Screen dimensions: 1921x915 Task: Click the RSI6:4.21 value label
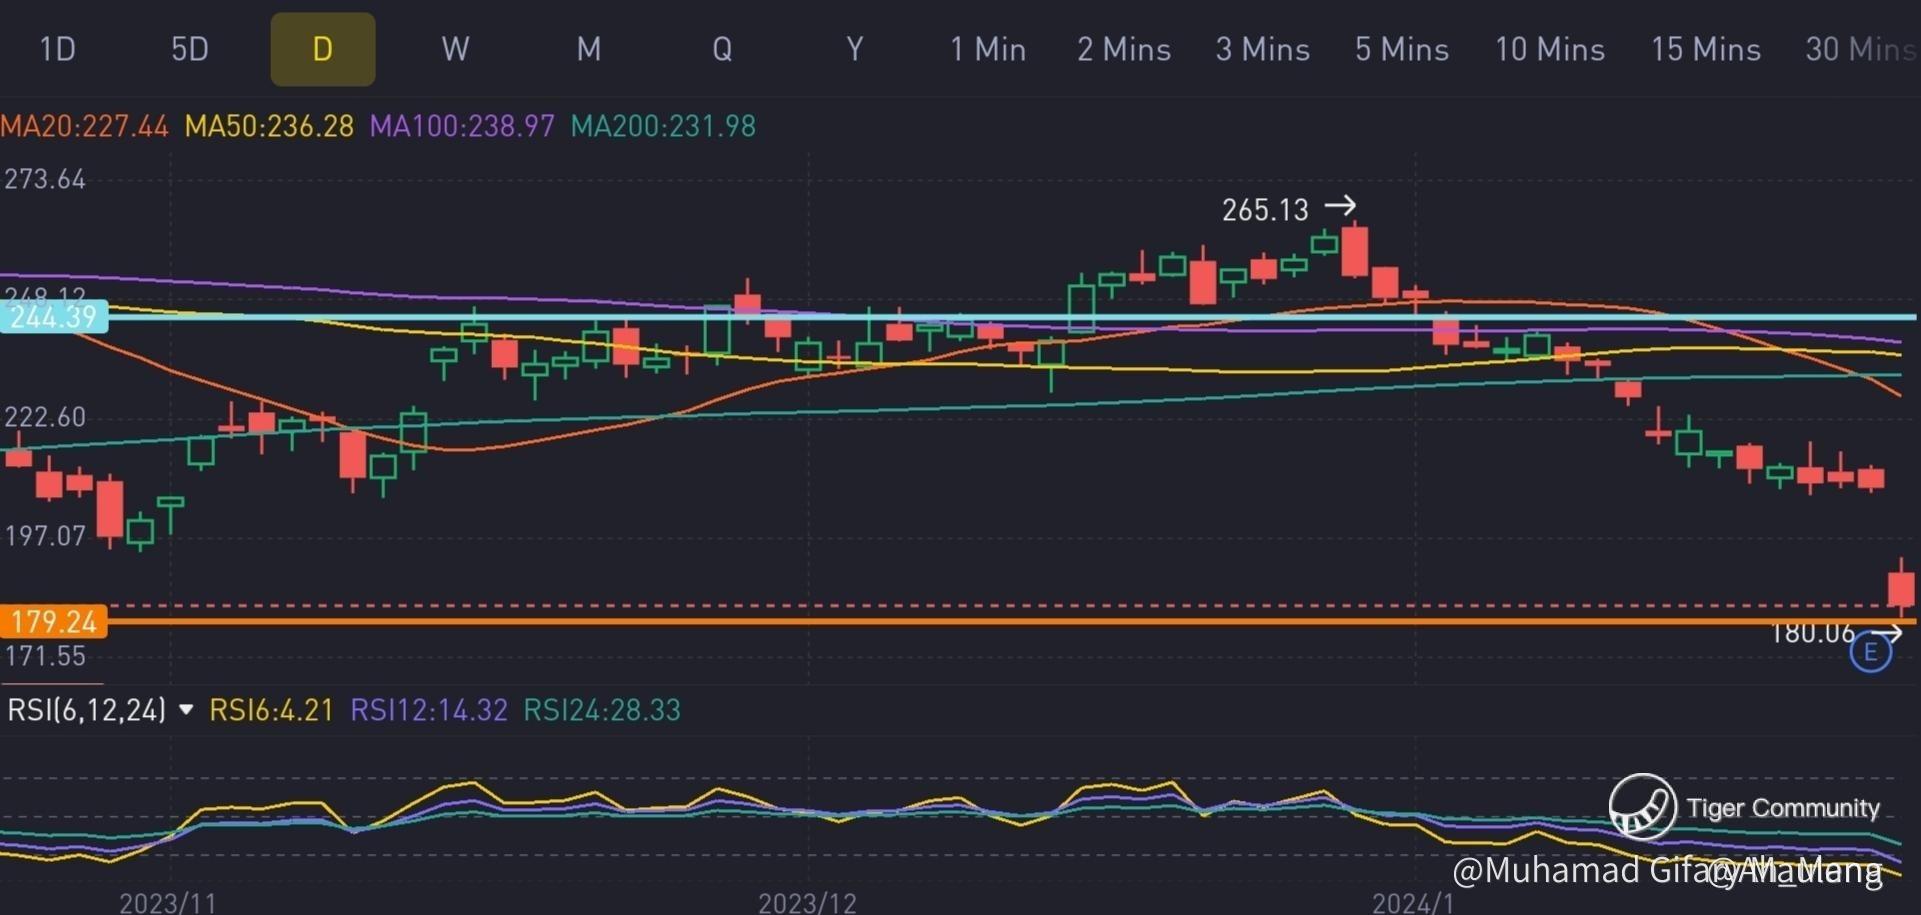[270, 710]
